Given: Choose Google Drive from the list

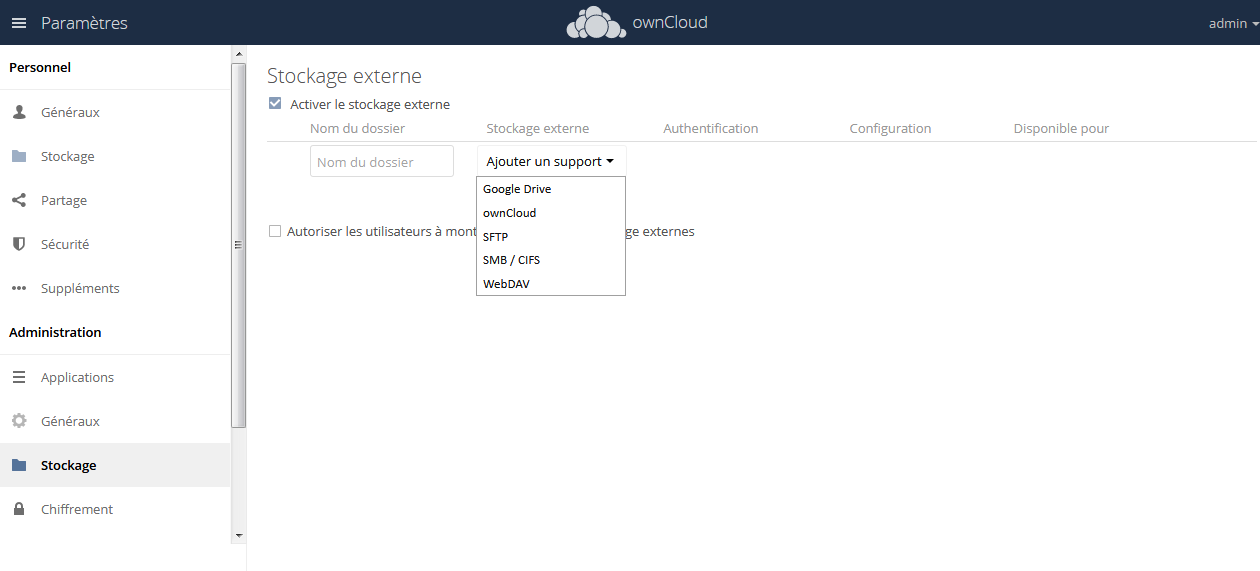Looking at the screenshot, I should [517, 189].
